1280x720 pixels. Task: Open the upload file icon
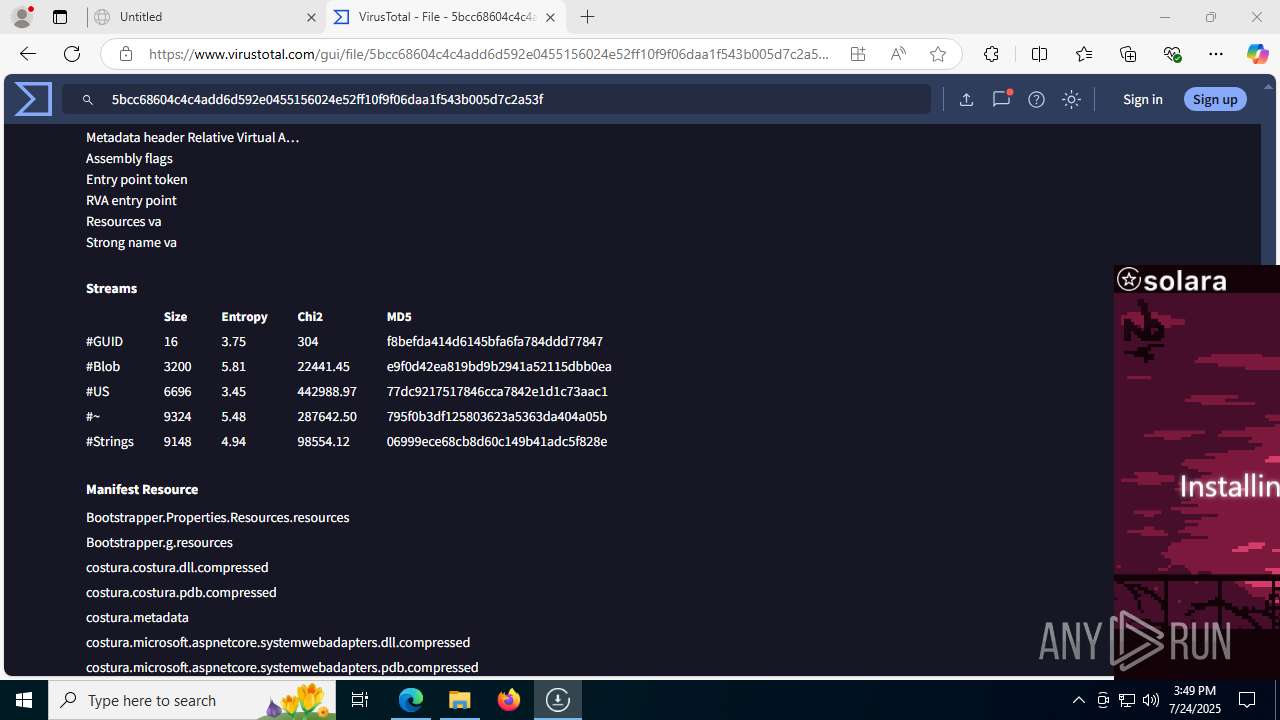click(x=966, y=99)
